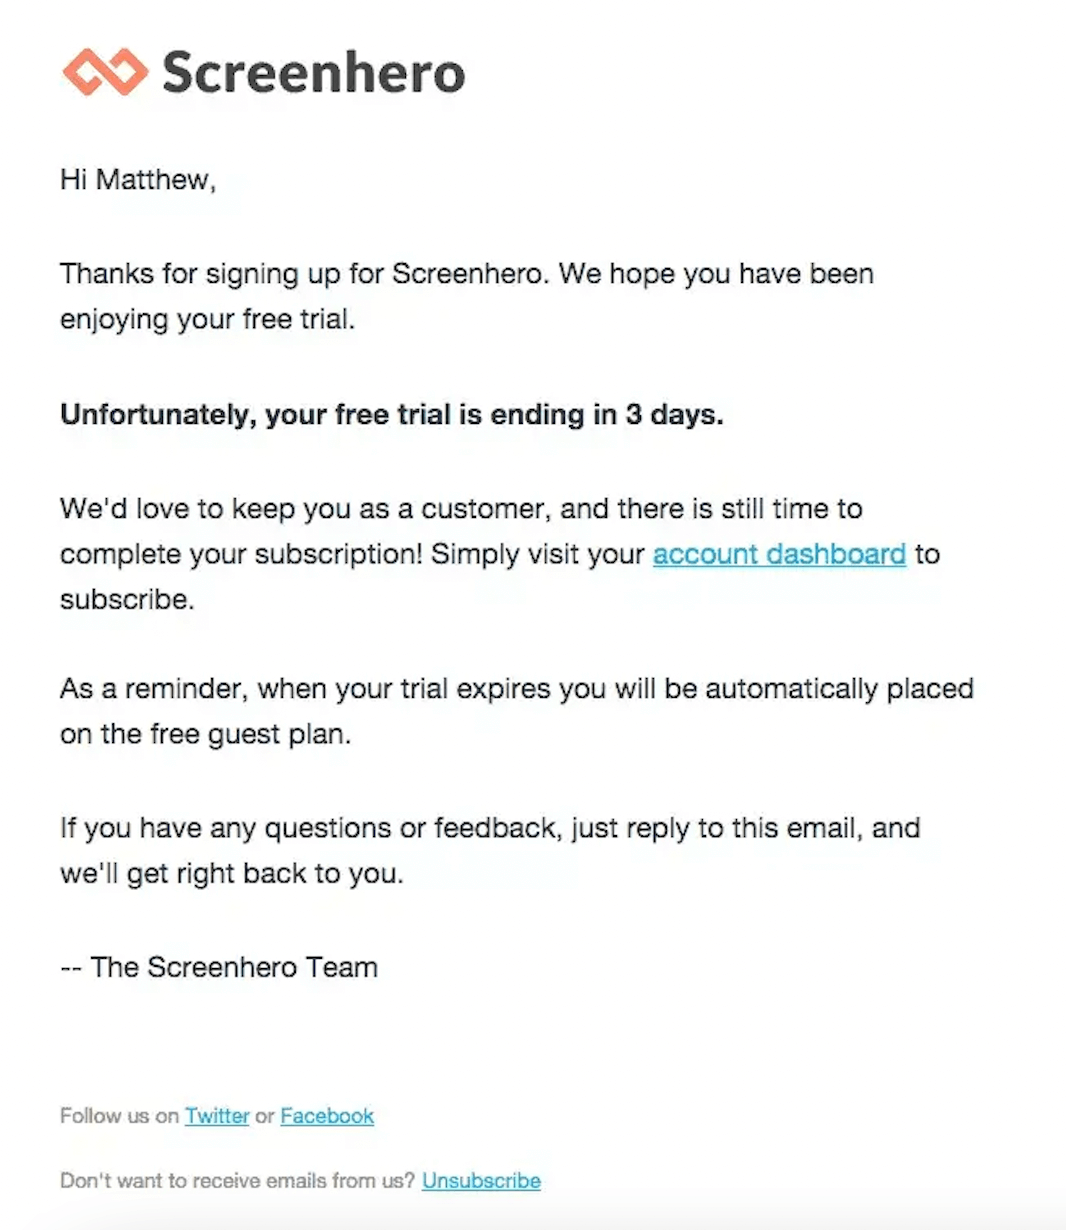Click the Screenhero wordmark text
The image size is (1066, 1230).
click(313, 73)
